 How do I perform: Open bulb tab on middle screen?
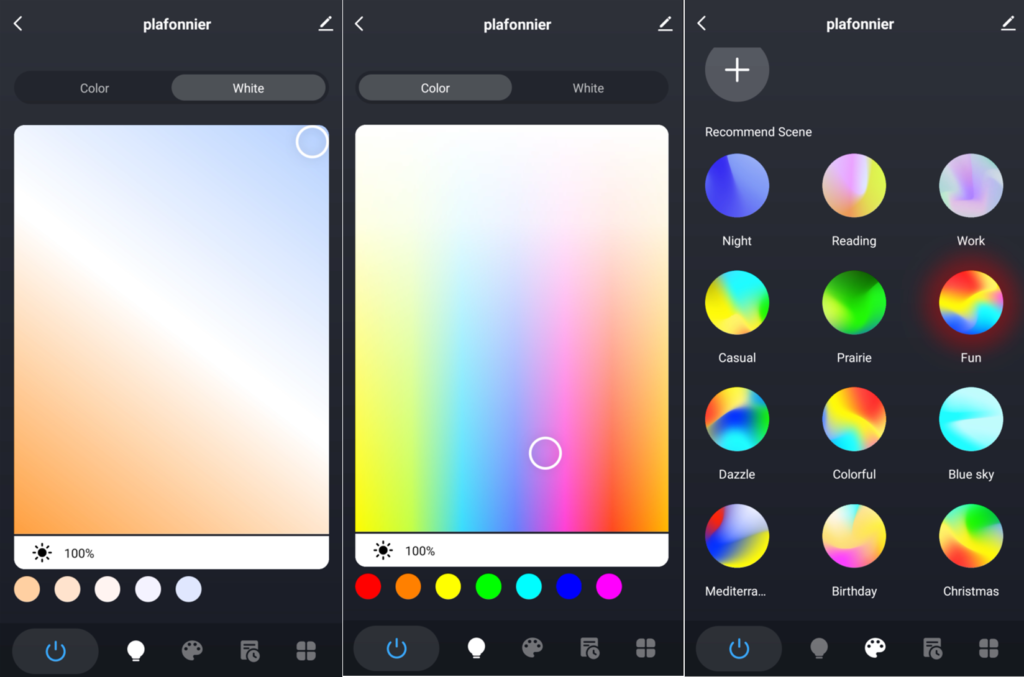[476, 648]
